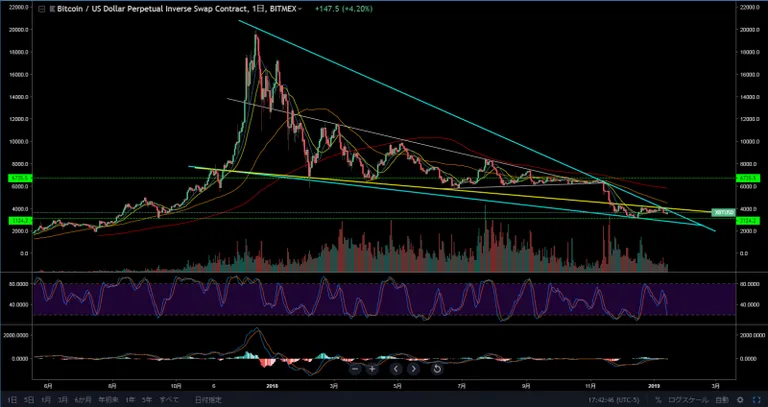
Task: Select the 6か月 time range
Action: [82, 400]
